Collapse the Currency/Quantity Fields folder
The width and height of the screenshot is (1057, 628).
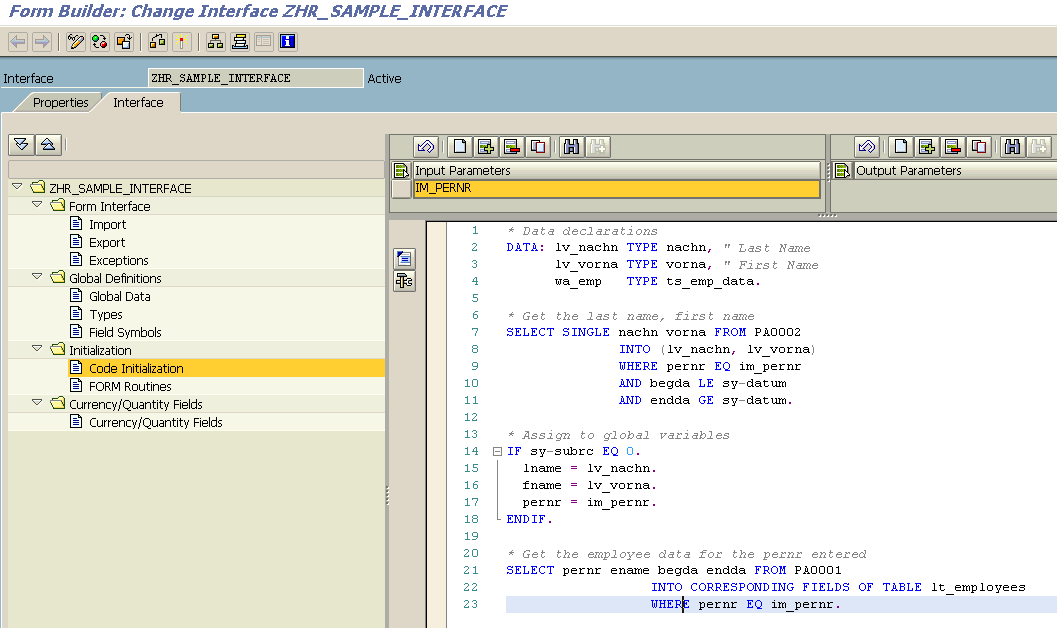(37, 404)
